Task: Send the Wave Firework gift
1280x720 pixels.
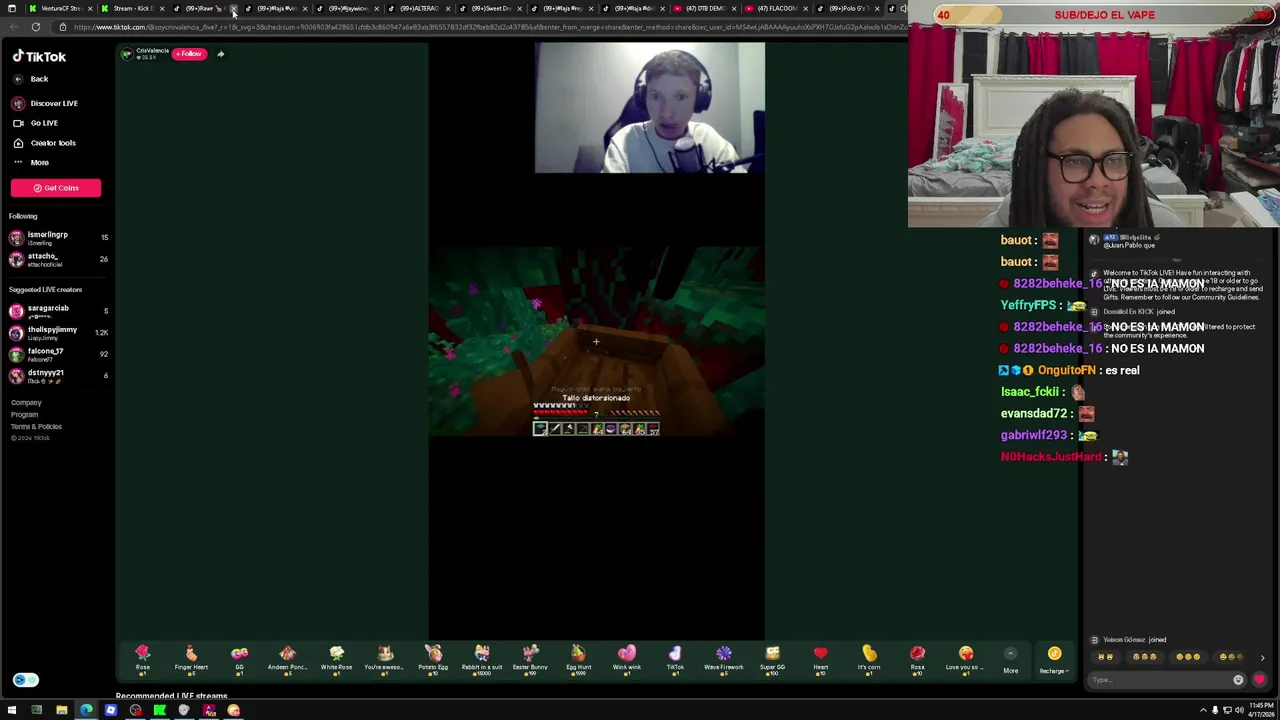Action: point(724,659)
